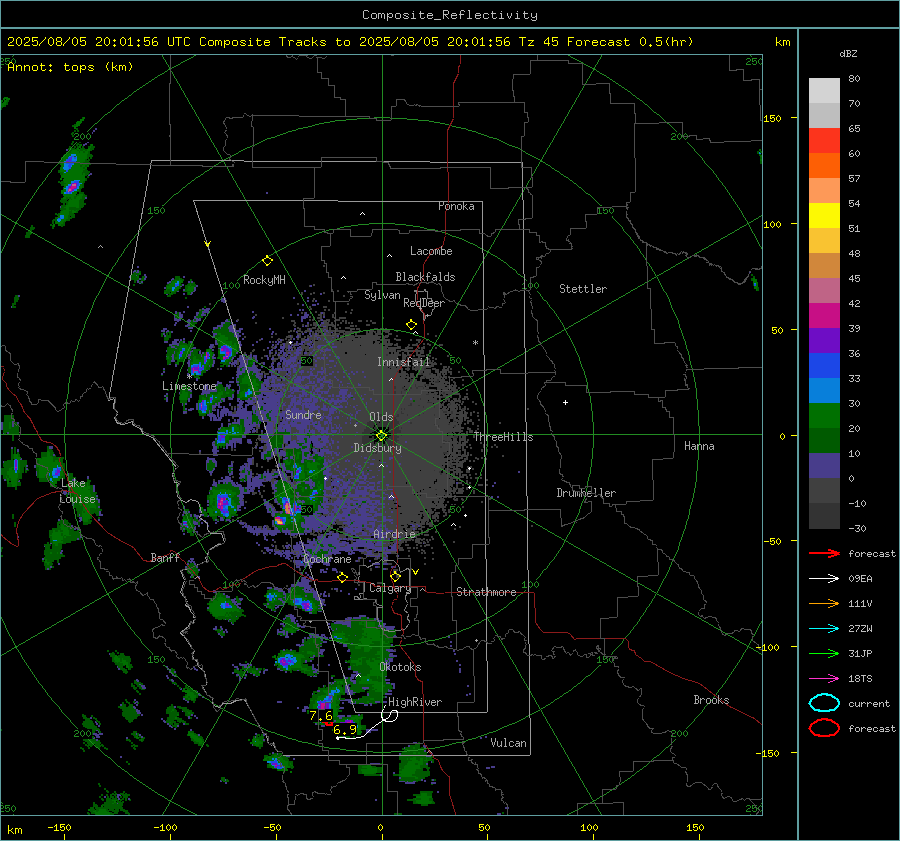Click the white 09EA track arrow

click(x=824, y=578)
